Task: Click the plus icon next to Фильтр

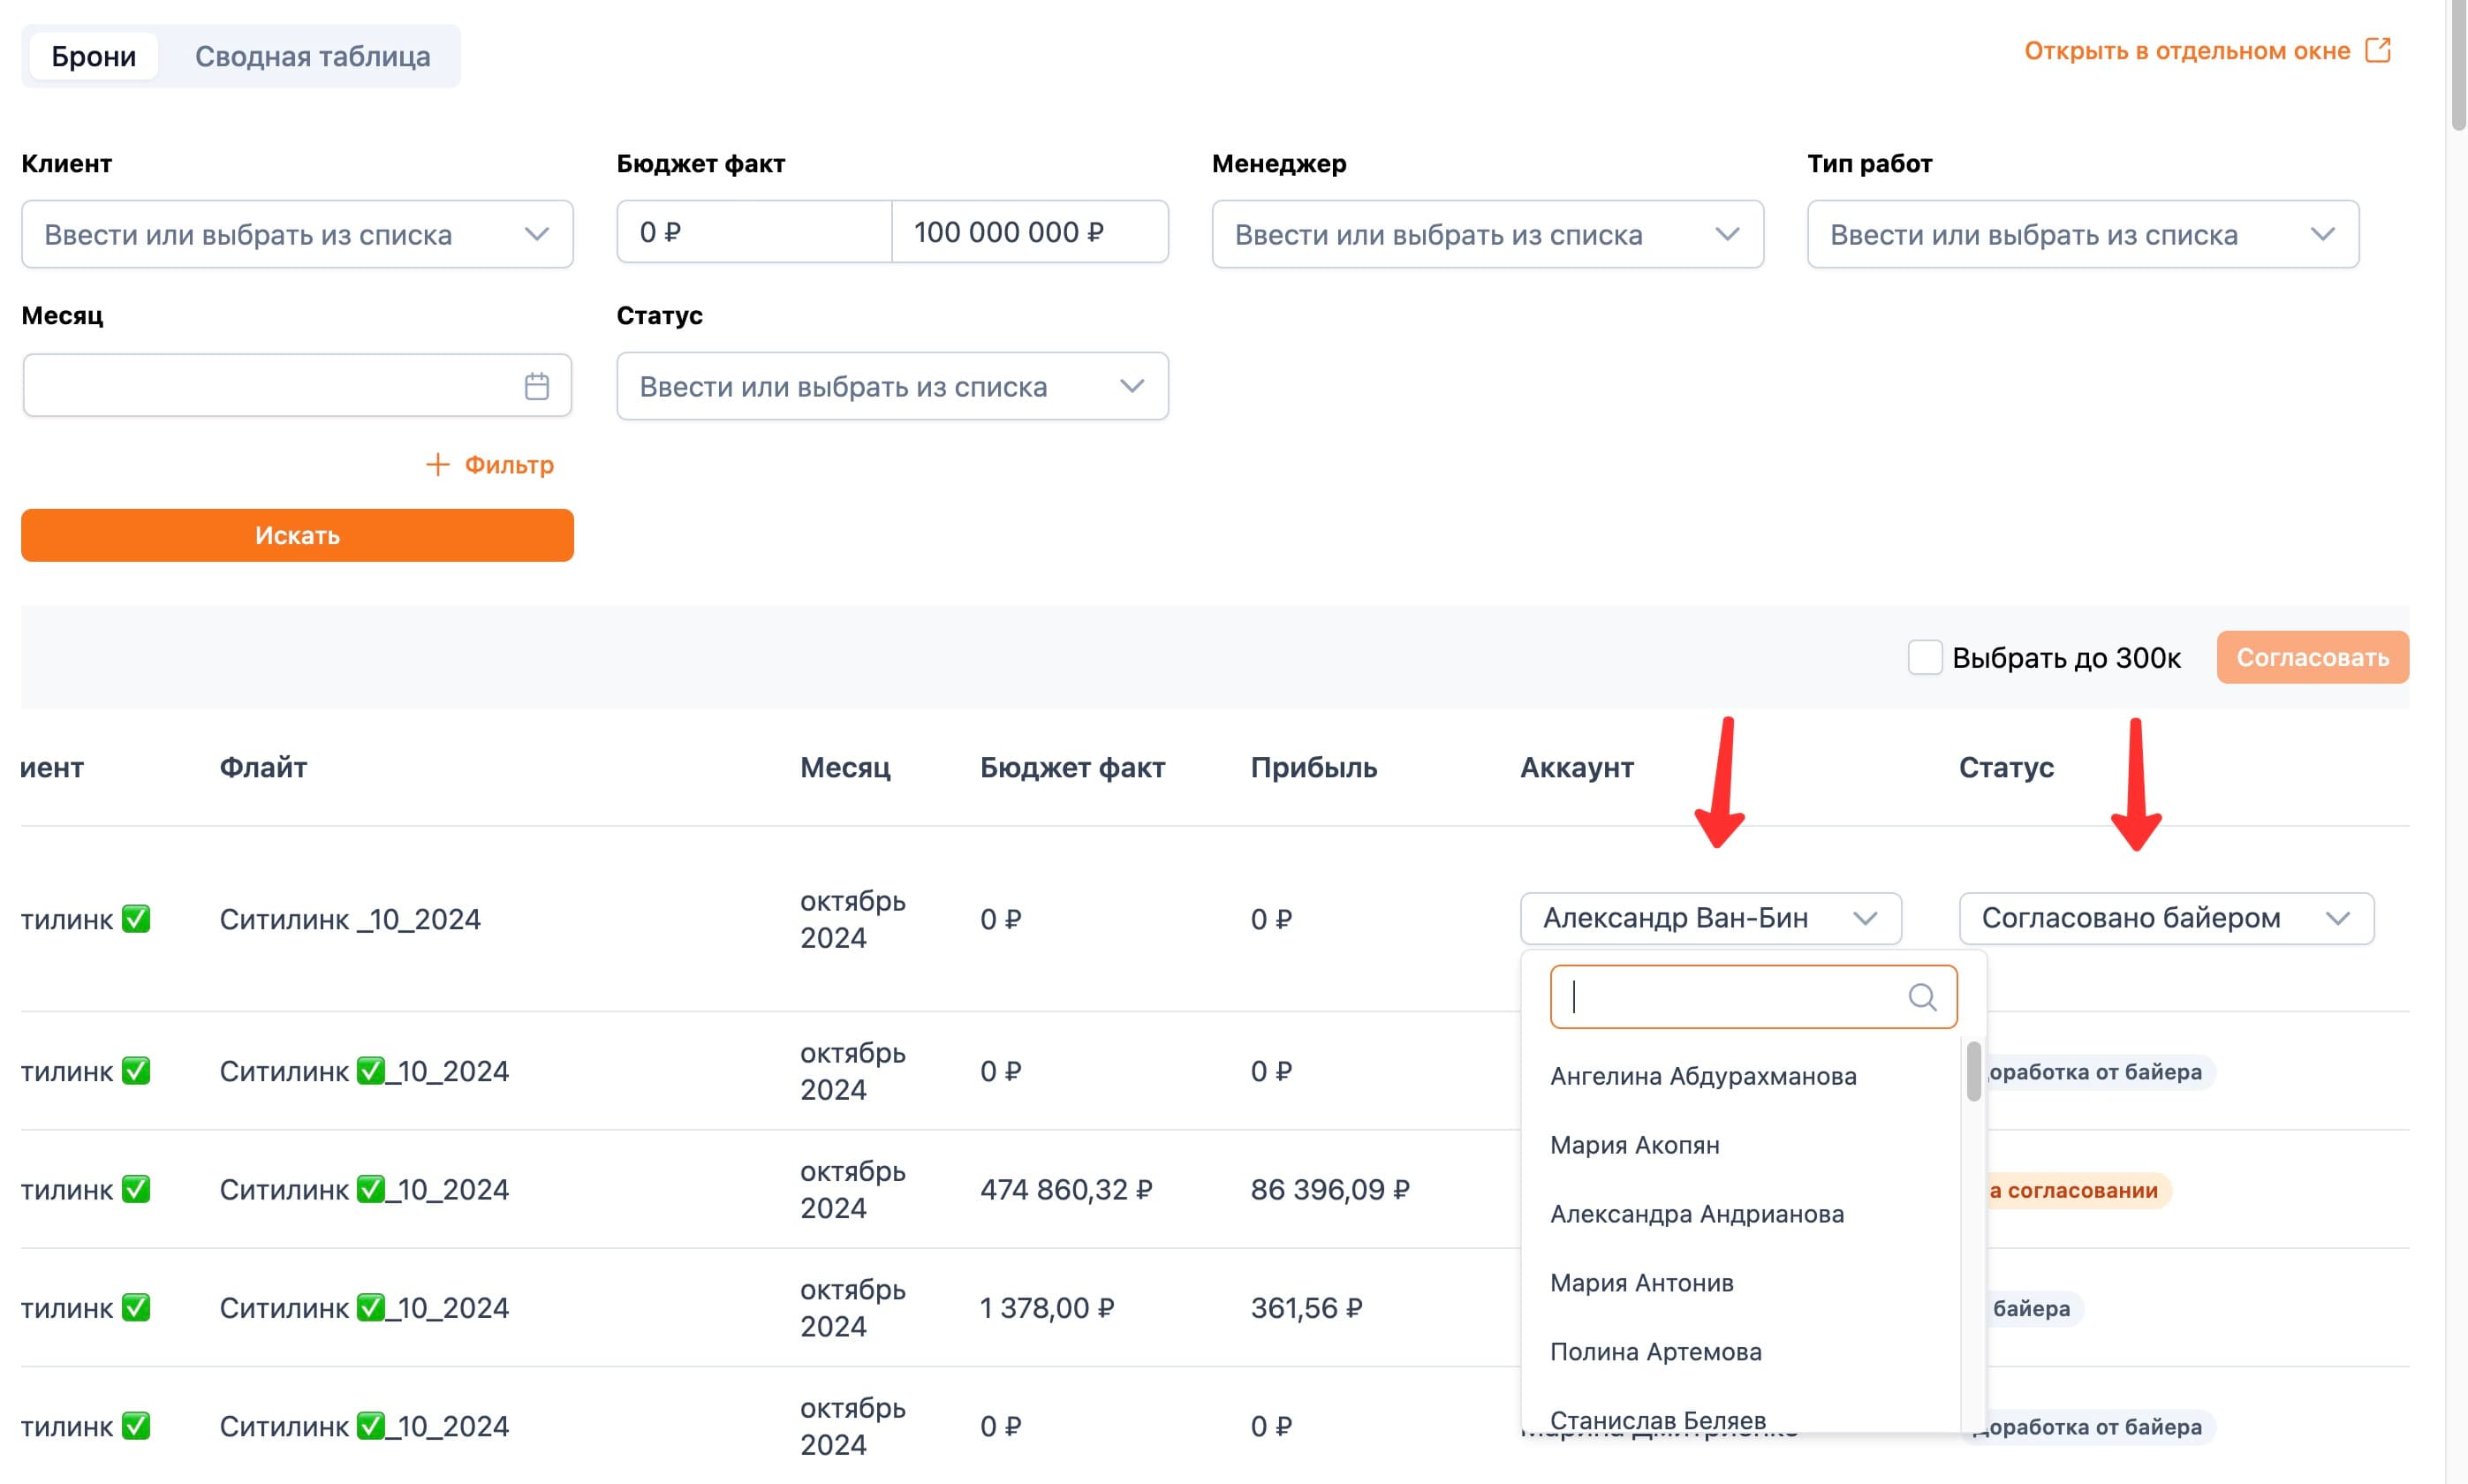Action: (x=437, y=464)
